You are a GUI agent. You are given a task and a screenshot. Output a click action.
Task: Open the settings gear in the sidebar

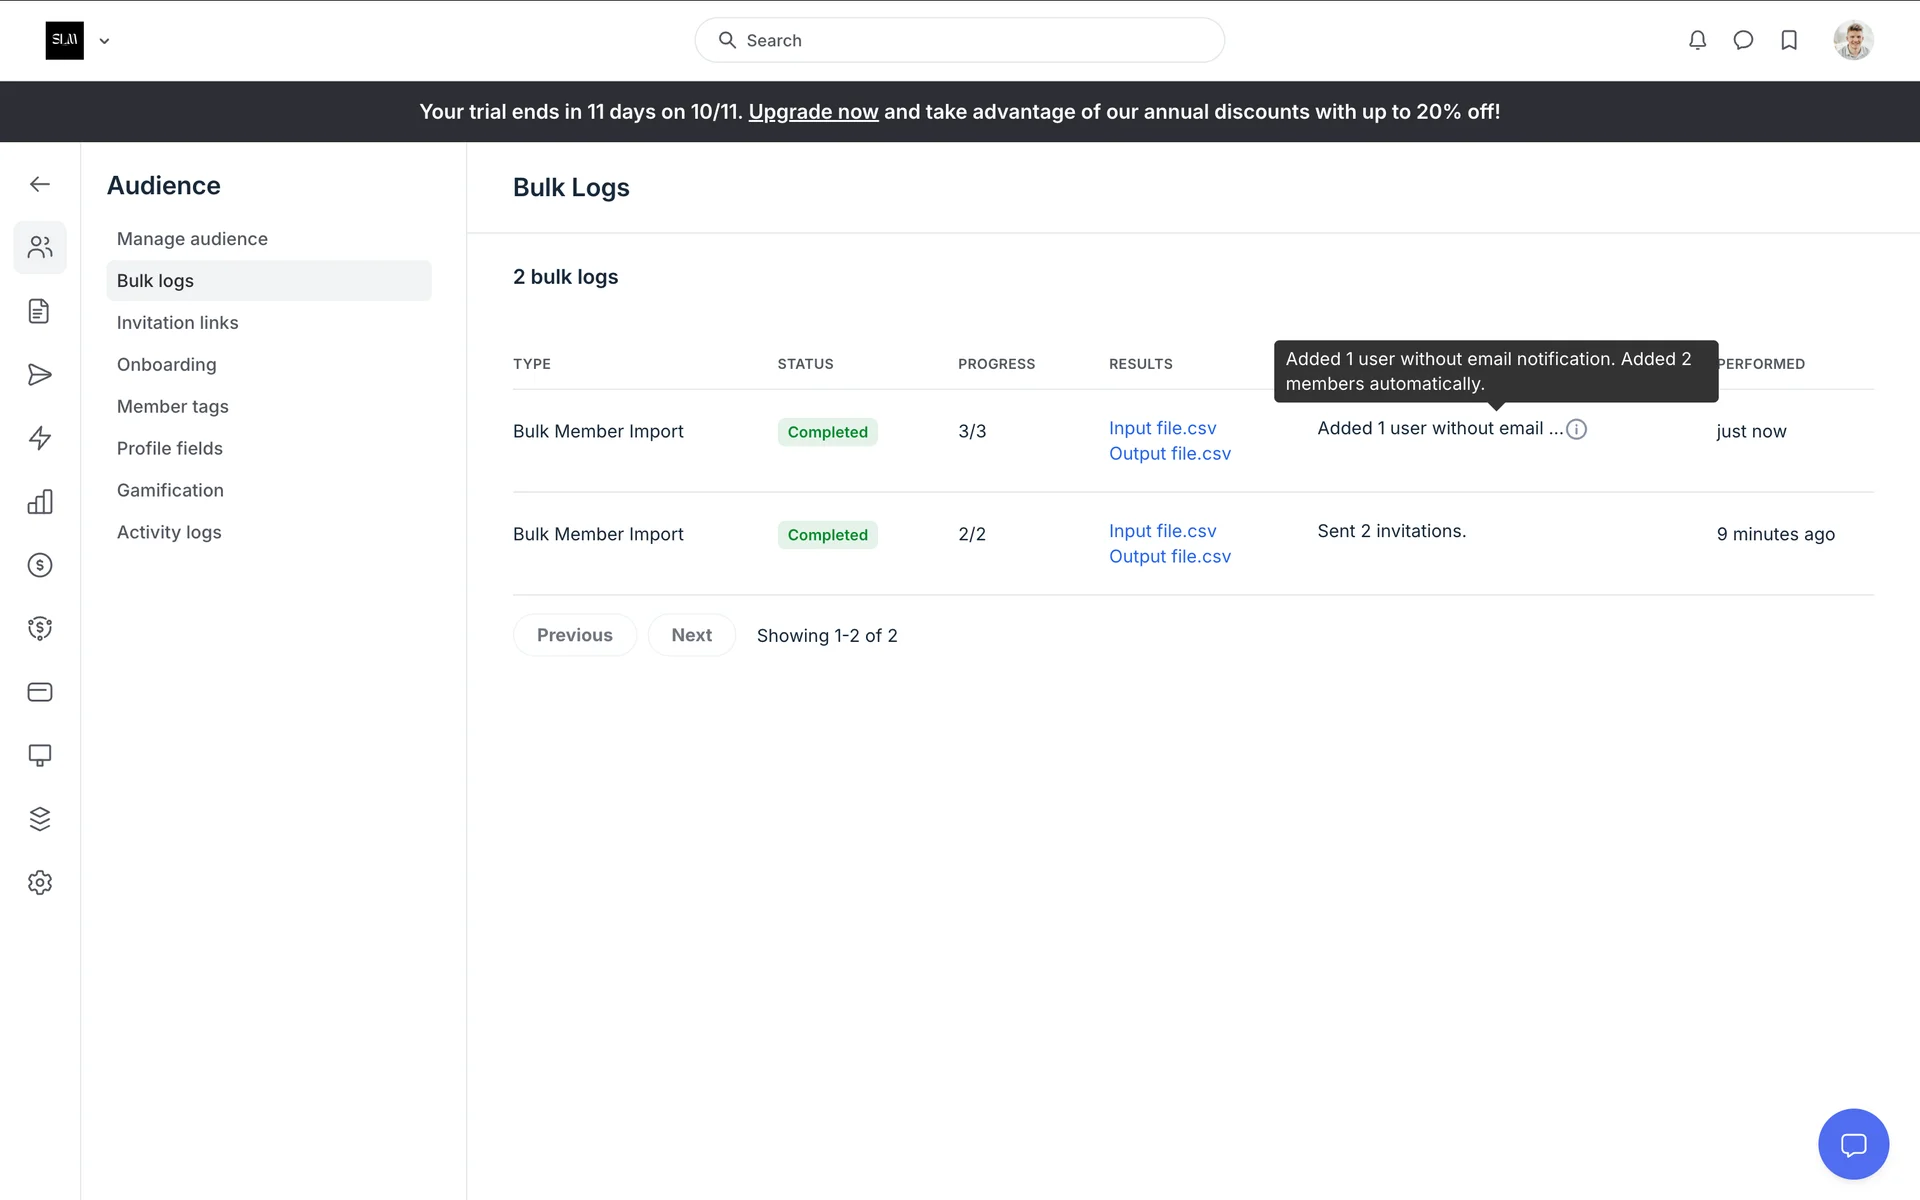click(40, 882)
